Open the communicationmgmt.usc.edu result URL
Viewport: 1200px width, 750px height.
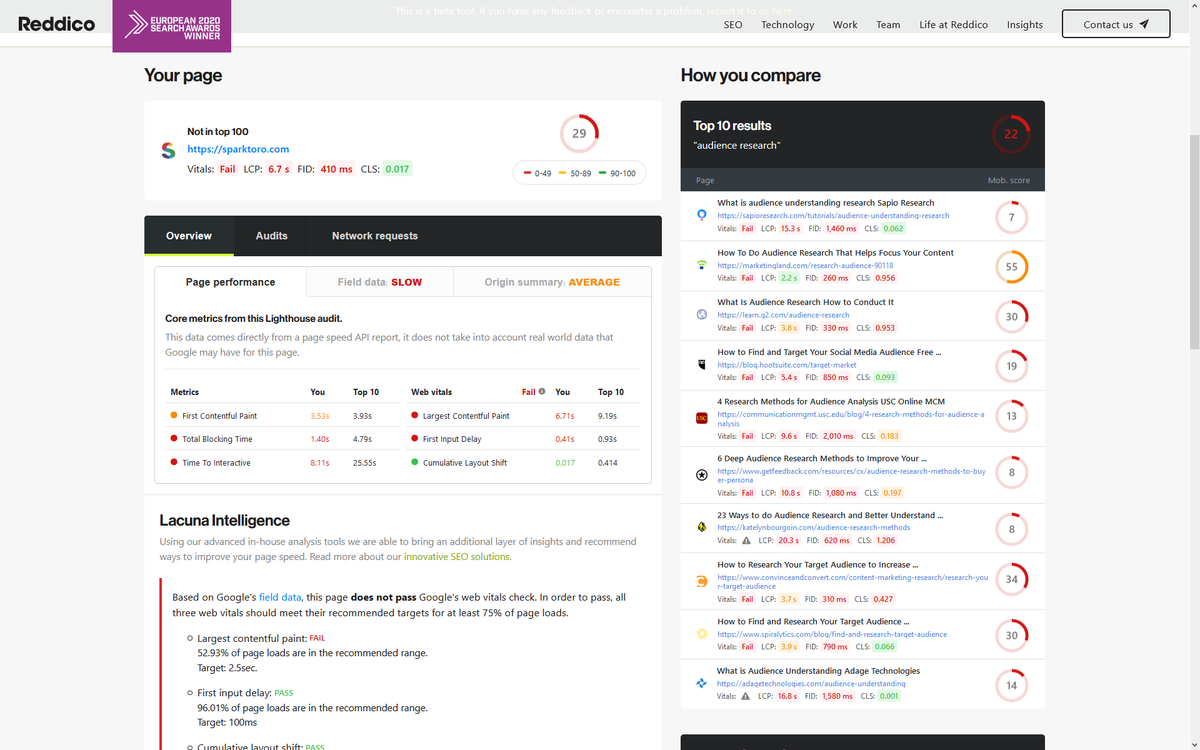coord(851,418)
